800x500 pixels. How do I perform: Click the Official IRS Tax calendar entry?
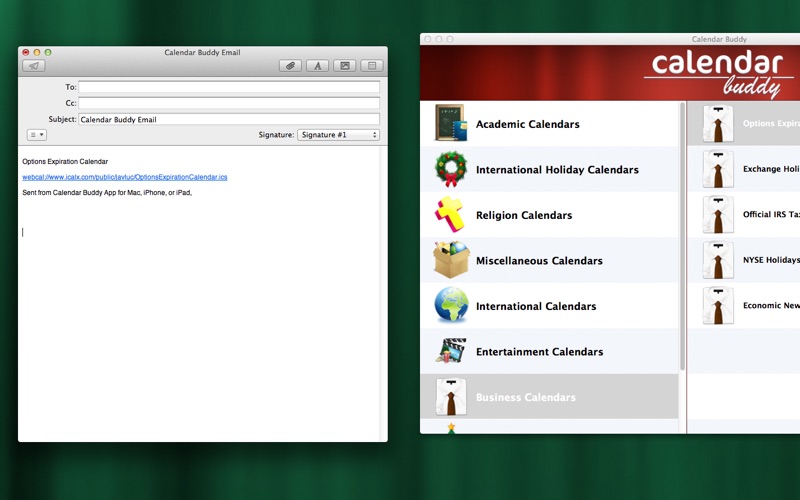(744, 214)
